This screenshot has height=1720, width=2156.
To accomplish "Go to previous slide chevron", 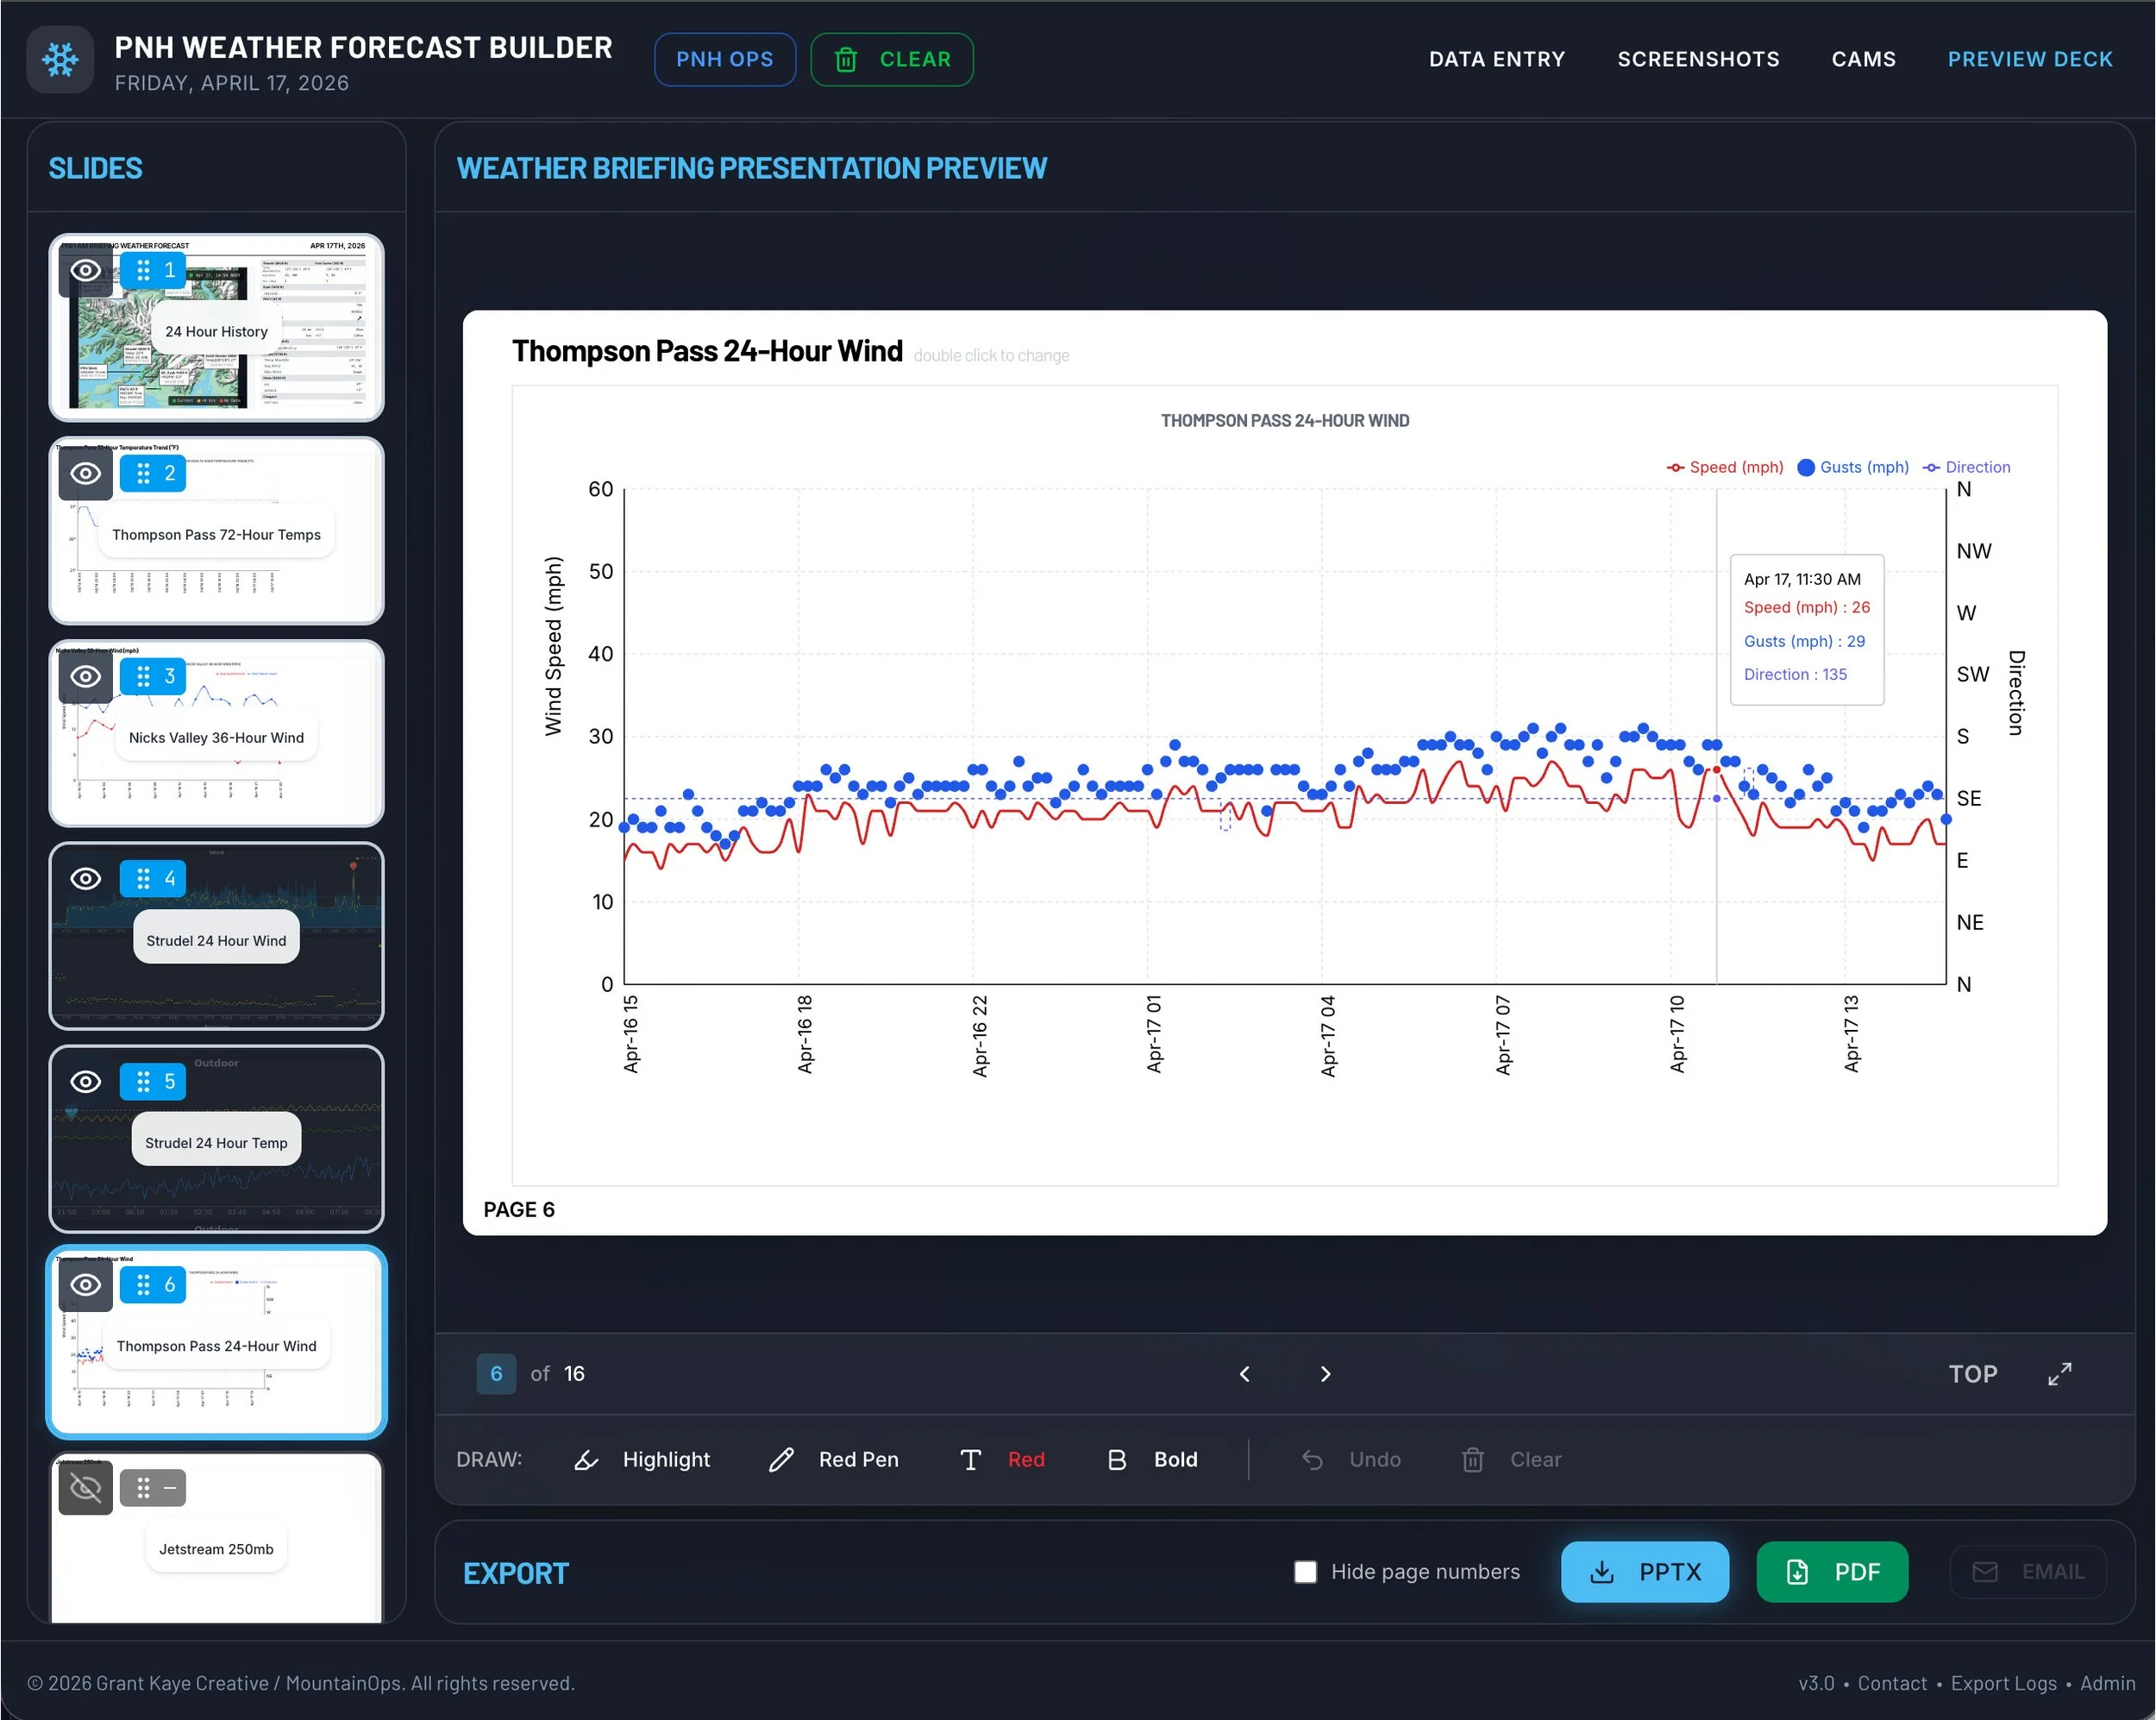I will point(1245,1375).
